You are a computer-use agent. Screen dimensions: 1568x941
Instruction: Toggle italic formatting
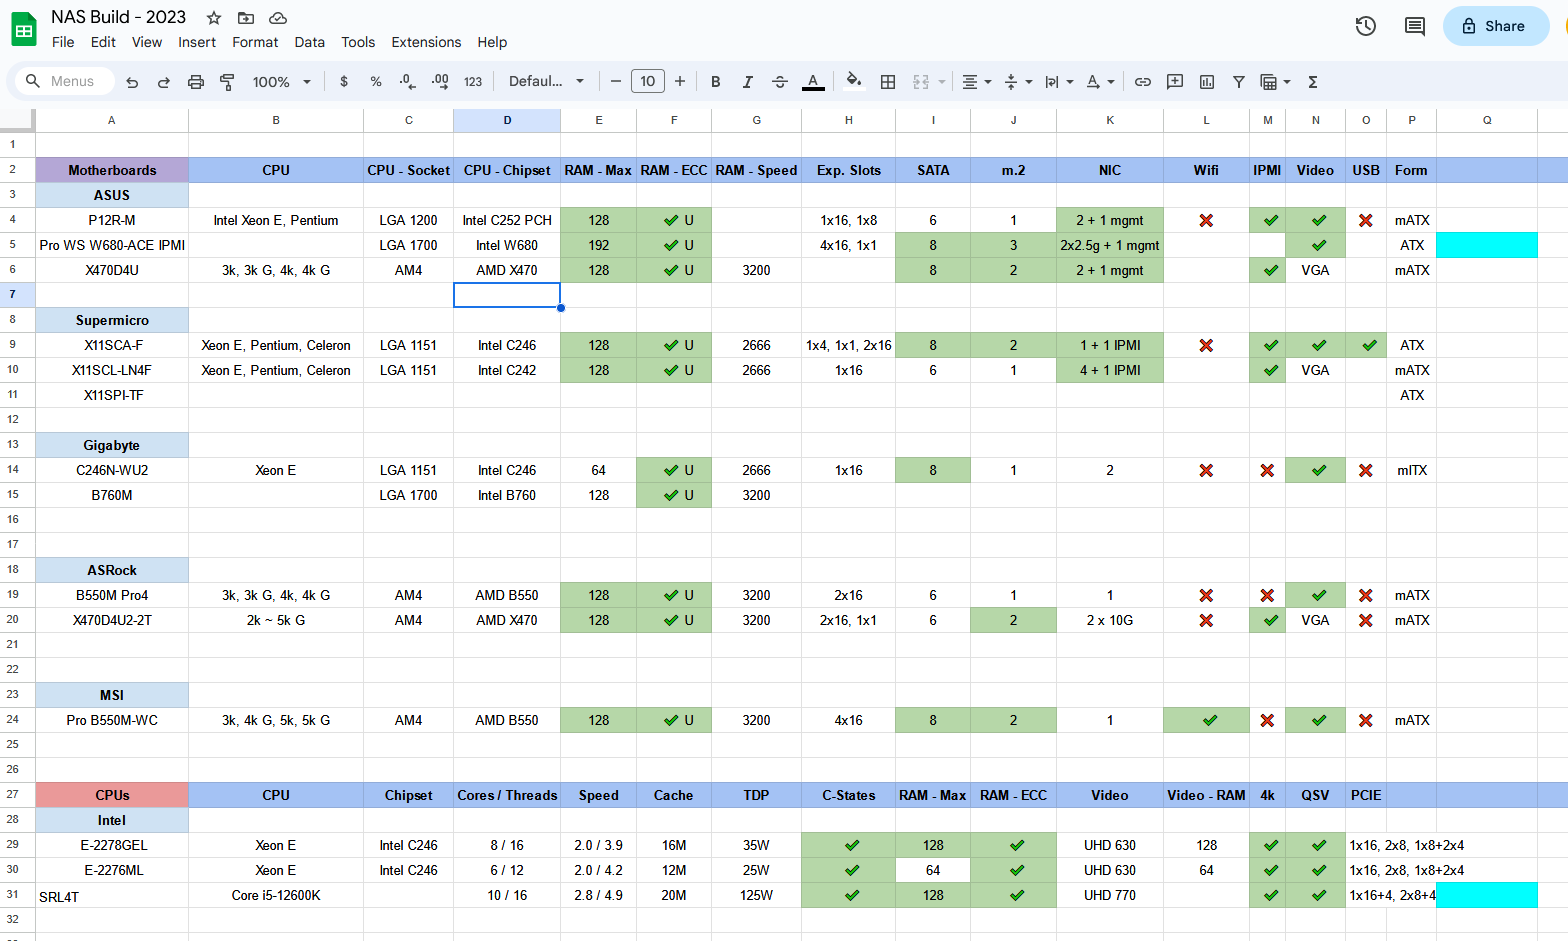[748, 82]
